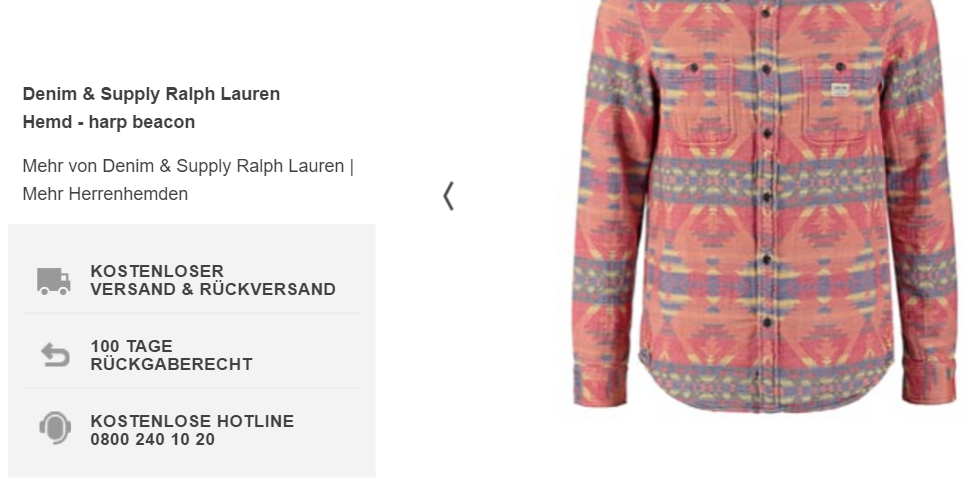The image size is (972, 487).
Task: Click the return arrow icon
Action: point(55,355)
